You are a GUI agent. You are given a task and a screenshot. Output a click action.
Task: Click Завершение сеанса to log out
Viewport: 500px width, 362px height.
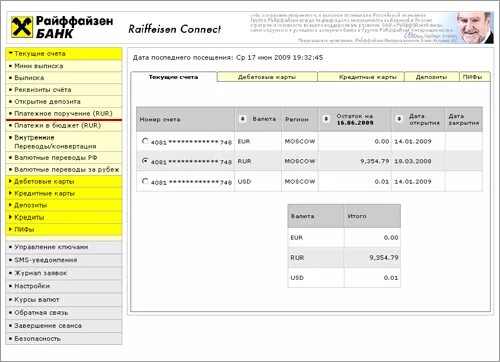click(x=64, y=326)
